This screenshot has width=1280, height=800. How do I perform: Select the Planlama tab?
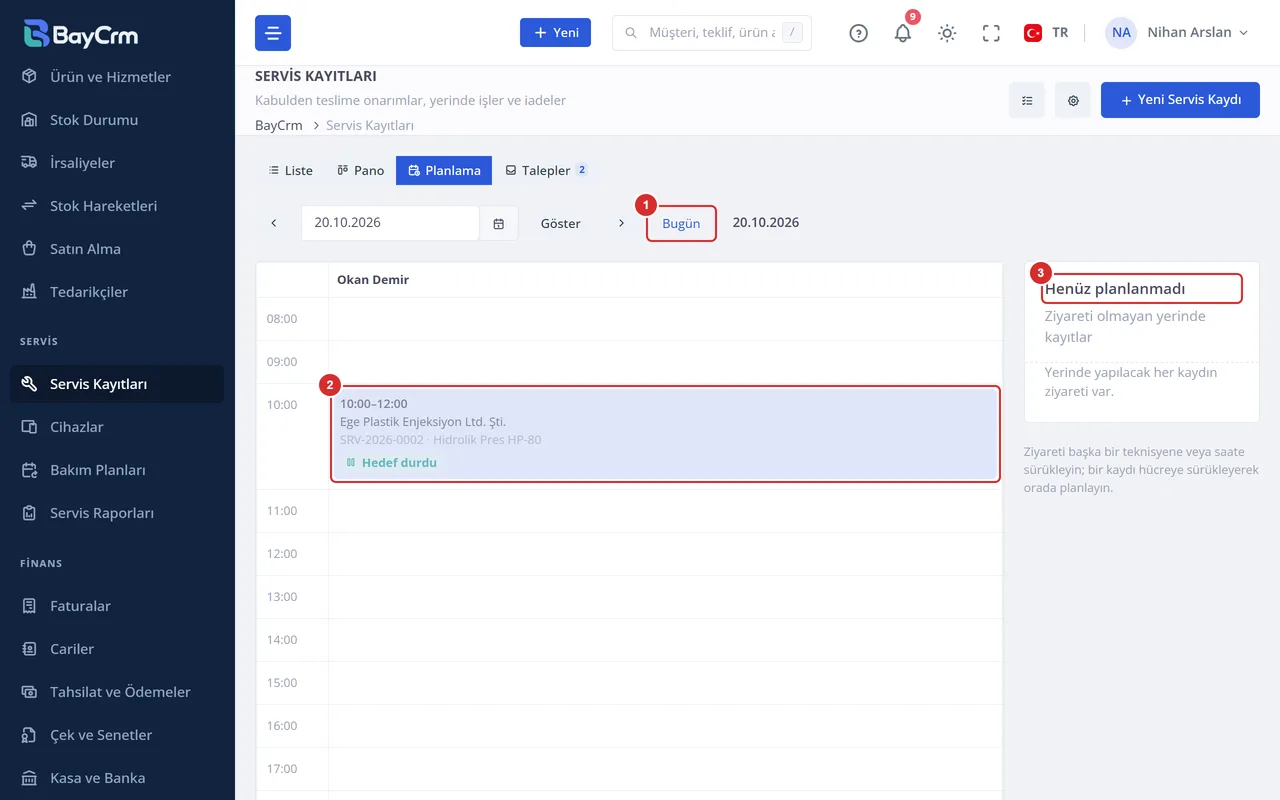pyautogui.click(x=444, y=170)
